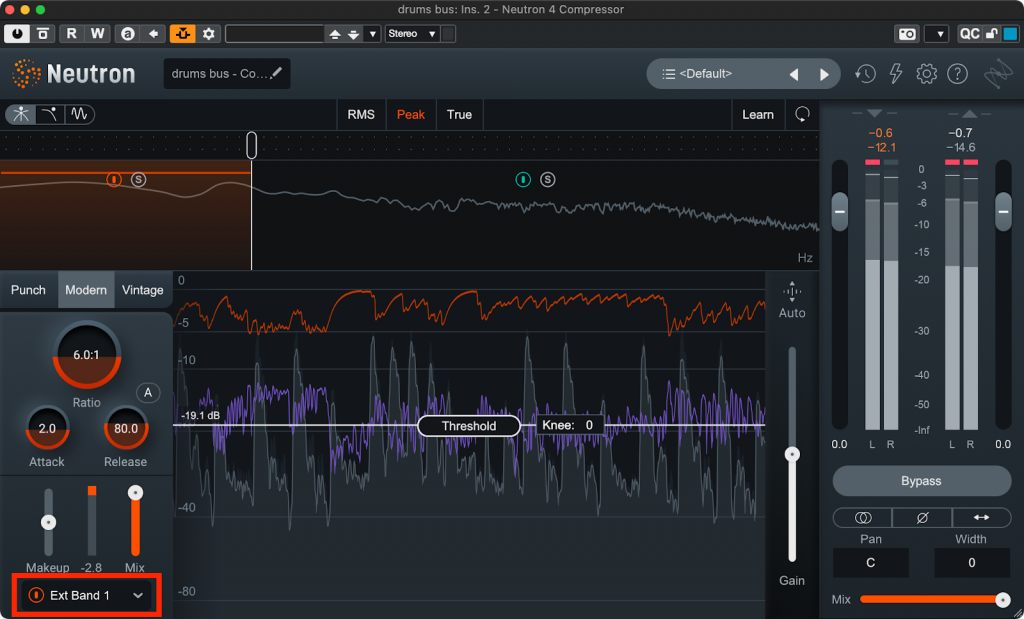The height and width of the screenshot is (619, 1024).
Task: Click the Neutron logo
Action: [74, 74]
